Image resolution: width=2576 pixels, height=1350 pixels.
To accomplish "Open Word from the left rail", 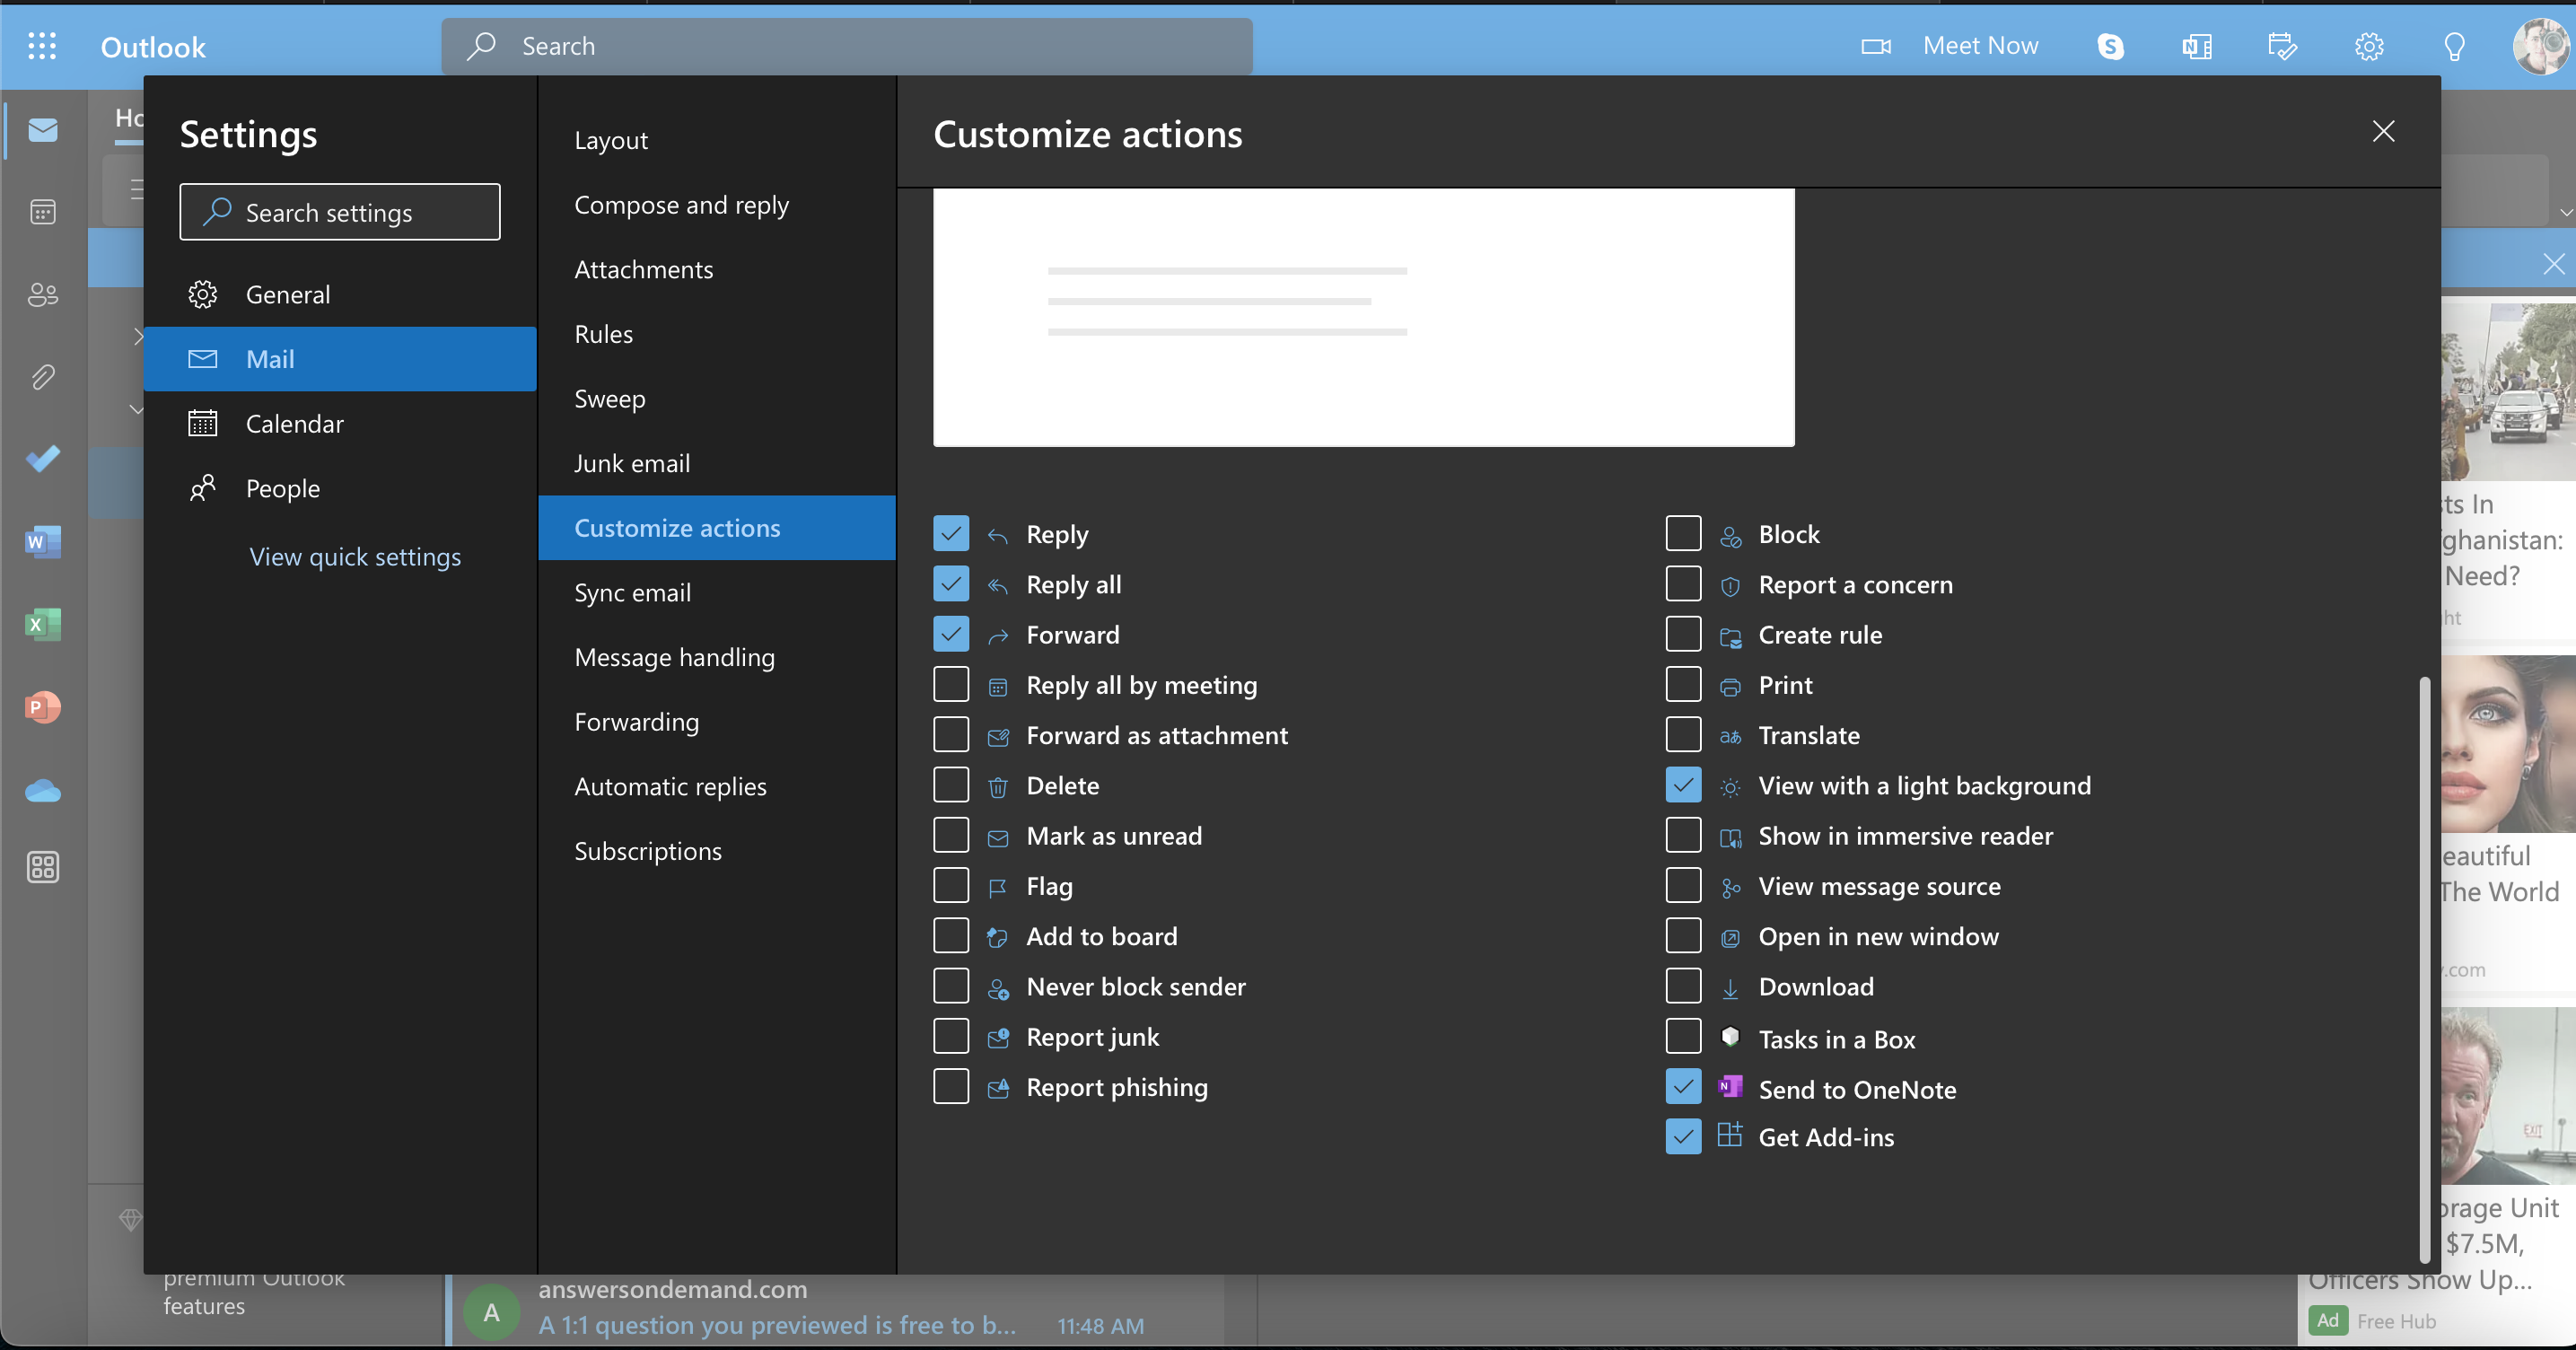I will (x=43, y=541).
